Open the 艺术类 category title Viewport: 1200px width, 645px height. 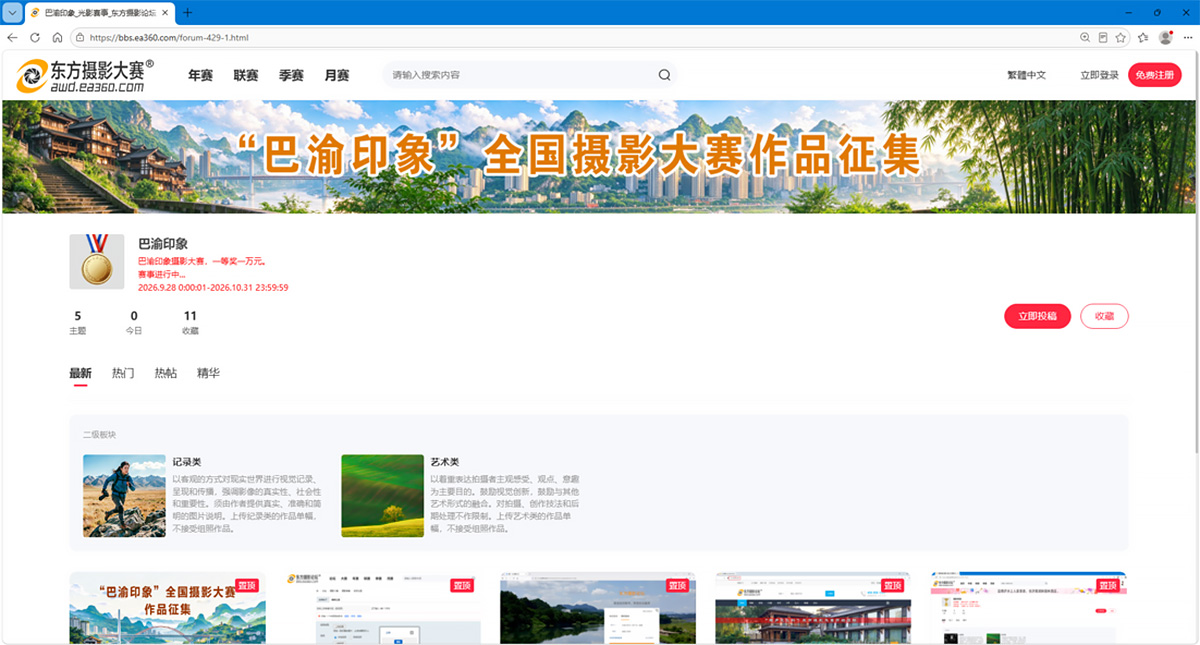tap(444, 462)
